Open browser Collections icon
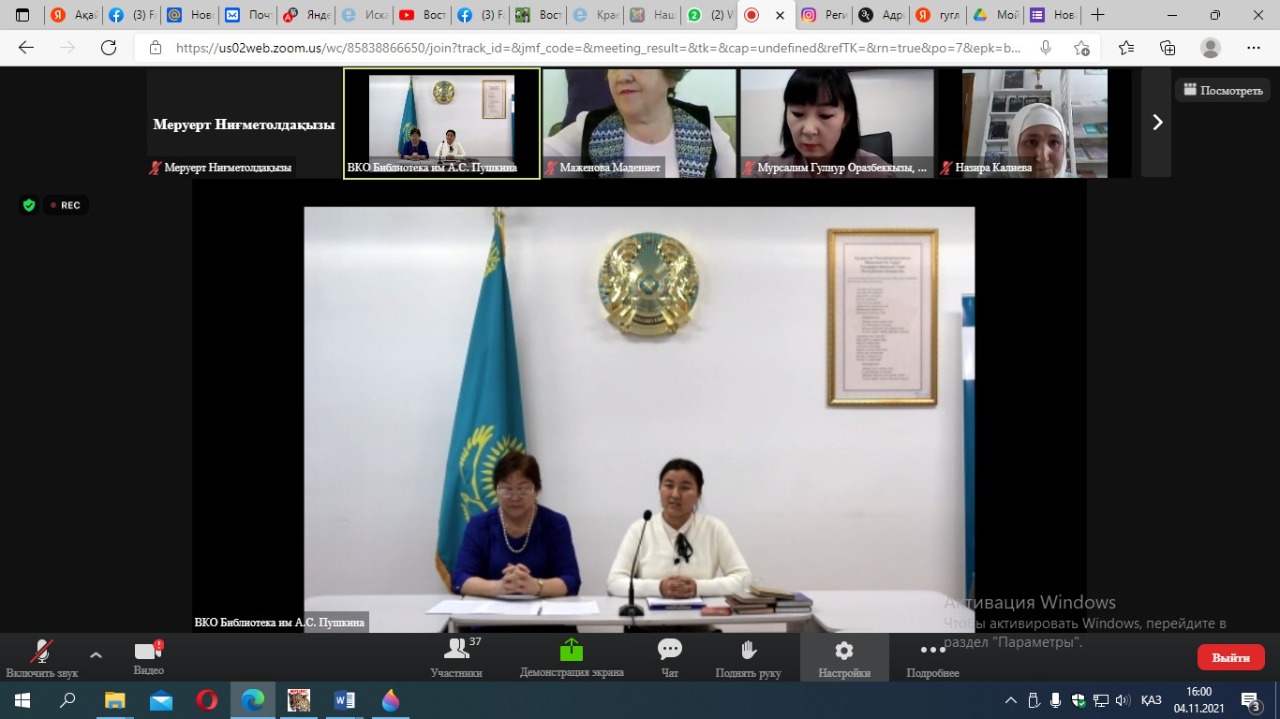 coord(1167,47)
